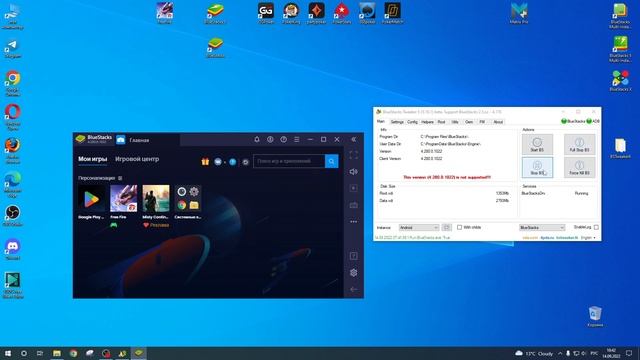The height and width of the screenshot is (360, 640).
Task: Open PokerStars desktop shortcut
Action: pyautogui.click(x=342, y=13)
